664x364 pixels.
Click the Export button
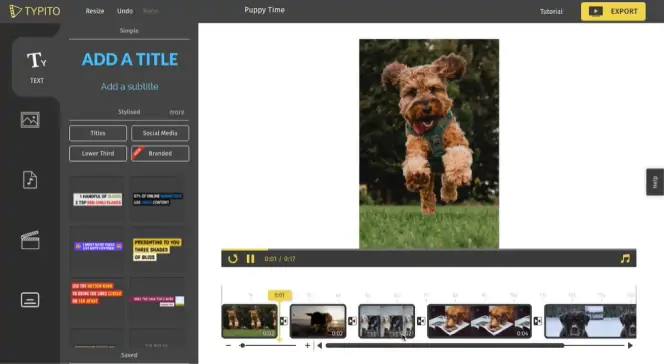coord(613,11)
